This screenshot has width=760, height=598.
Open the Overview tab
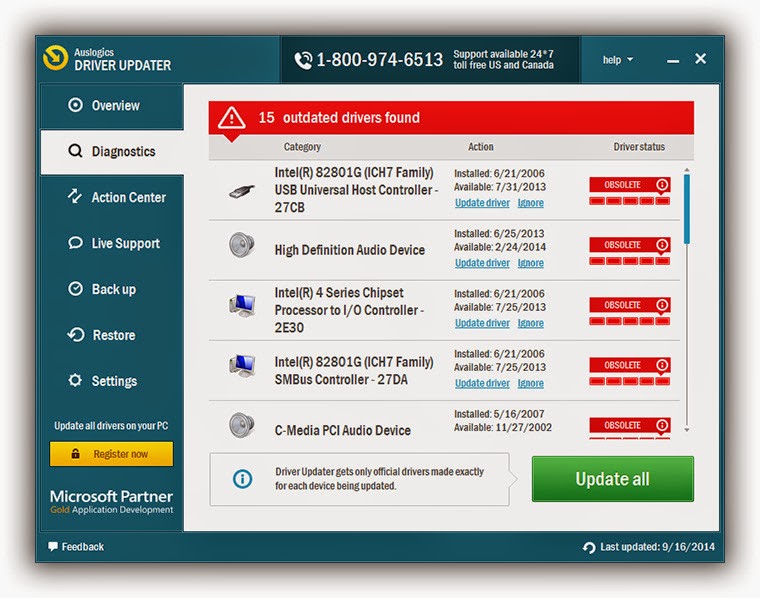[x=112, y=105]
